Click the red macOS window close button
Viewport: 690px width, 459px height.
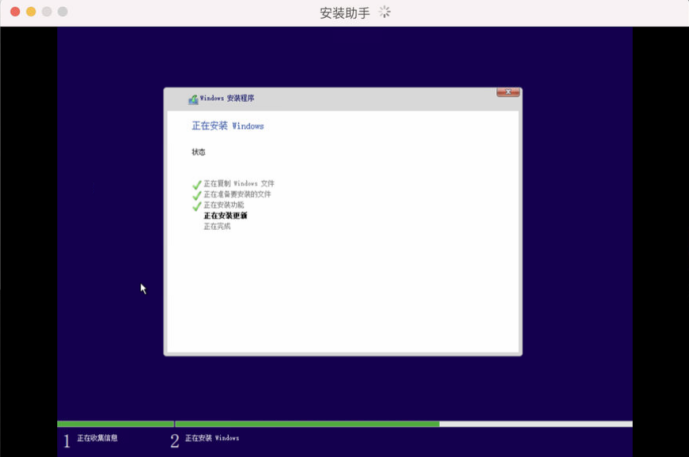pyautogui.click(x=15, y=12)
